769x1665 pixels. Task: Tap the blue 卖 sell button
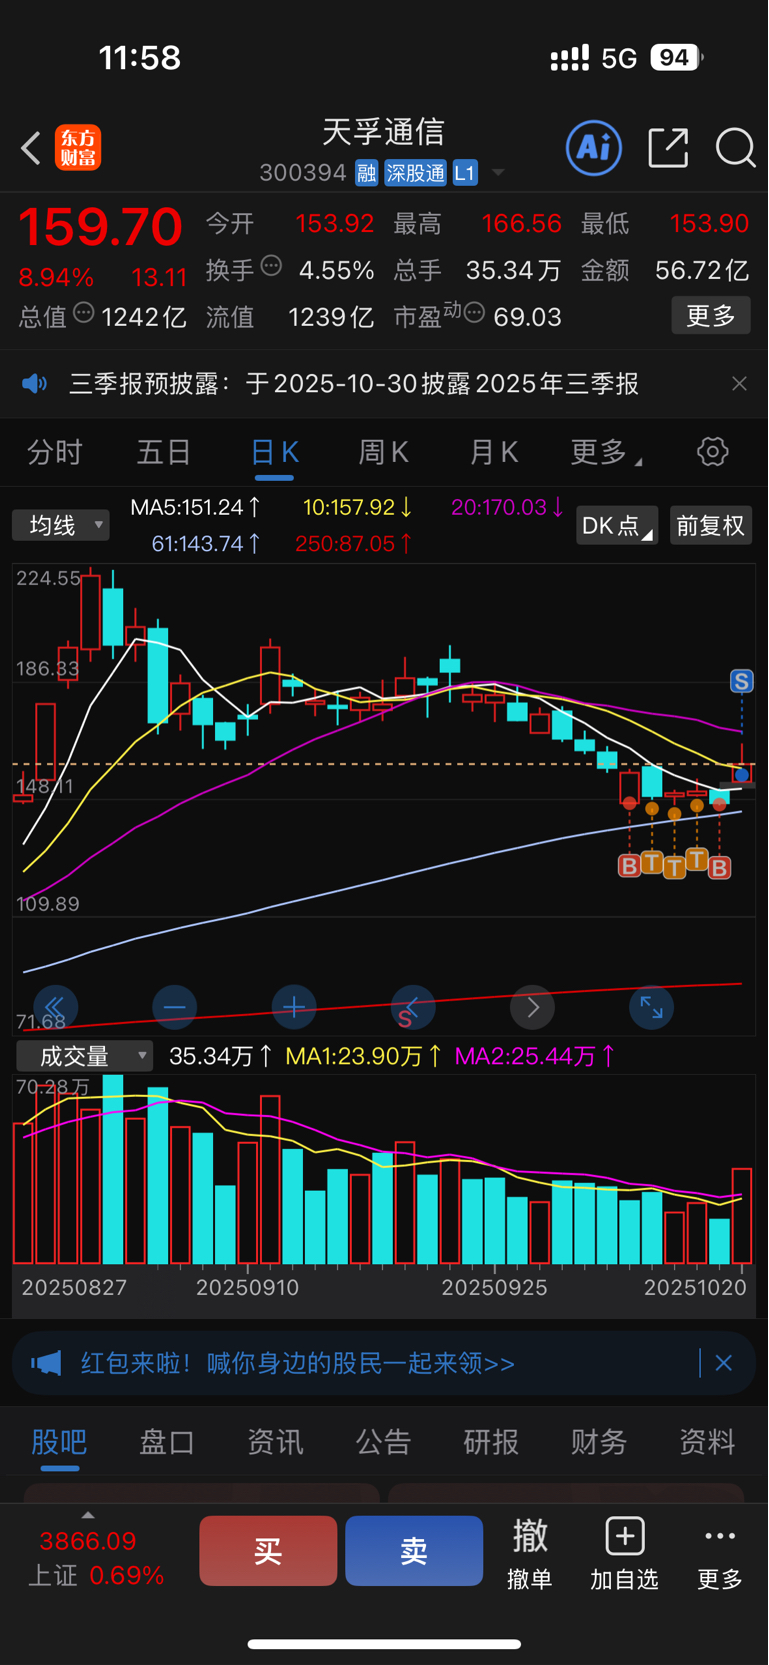pos(414,1550)
